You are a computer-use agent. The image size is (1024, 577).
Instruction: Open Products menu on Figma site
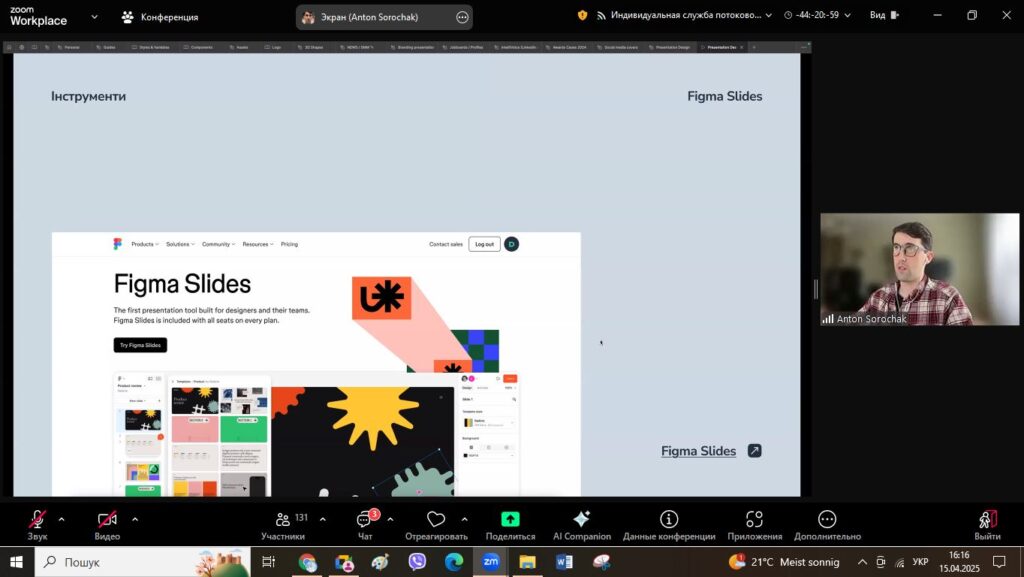(145, 244)
